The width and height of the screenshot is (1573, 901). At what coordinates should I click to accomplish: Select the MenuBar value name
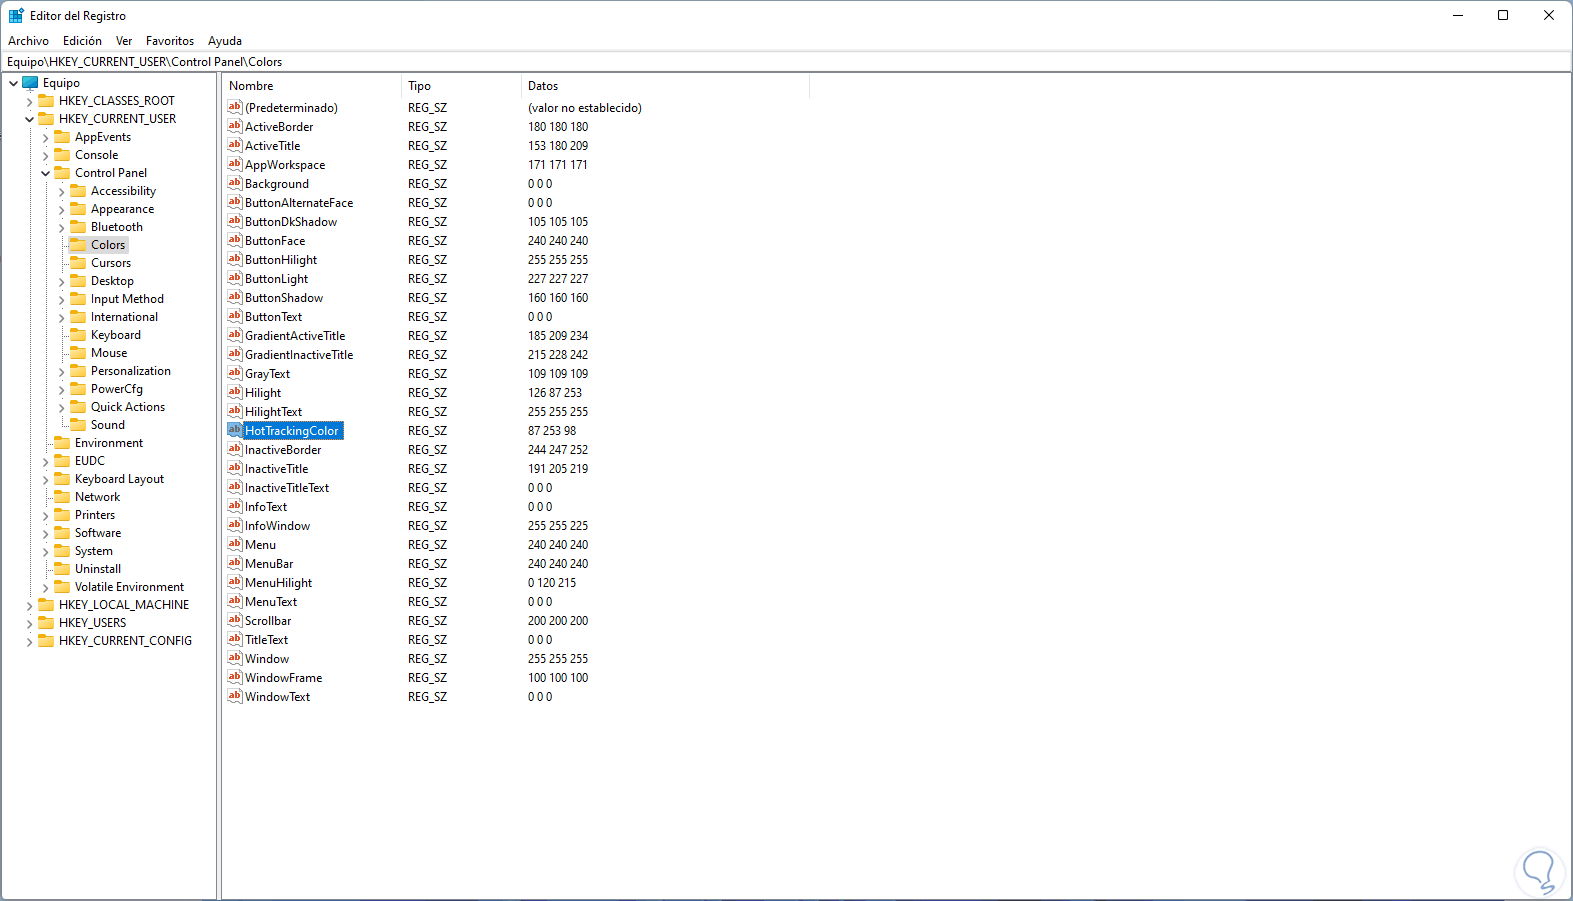269,564
